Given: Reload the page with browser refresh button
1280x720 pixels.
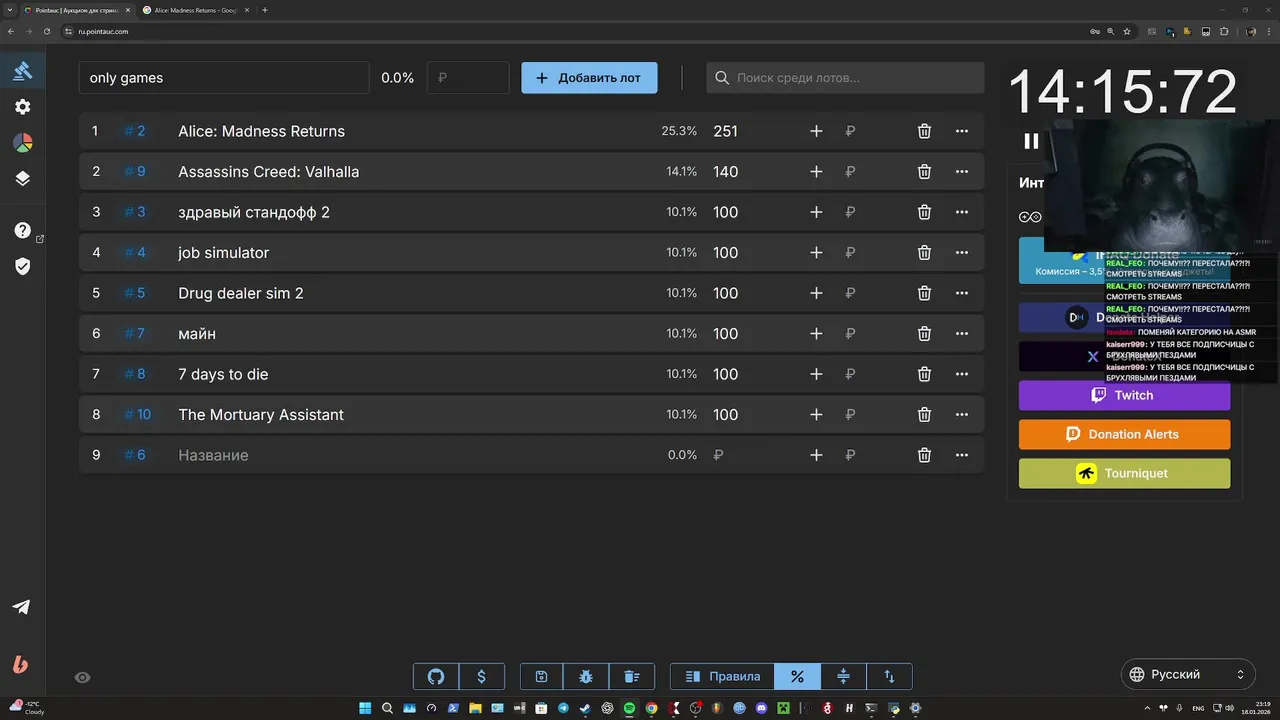Looking at the screenshot, I should [x=46, y=31].
